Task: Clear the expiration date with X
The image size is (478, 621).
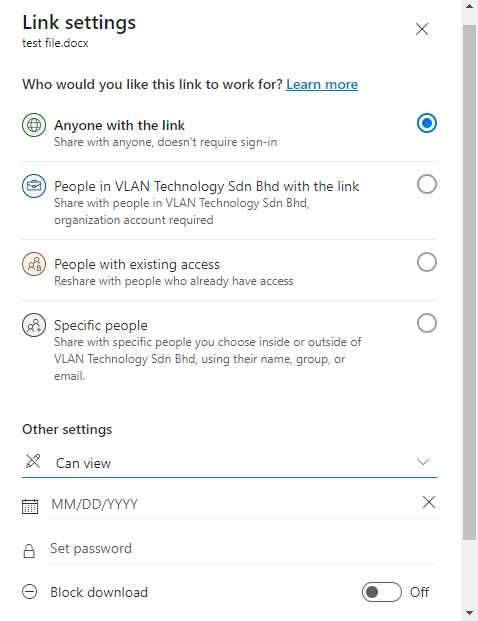Action: tap(429, 502)
